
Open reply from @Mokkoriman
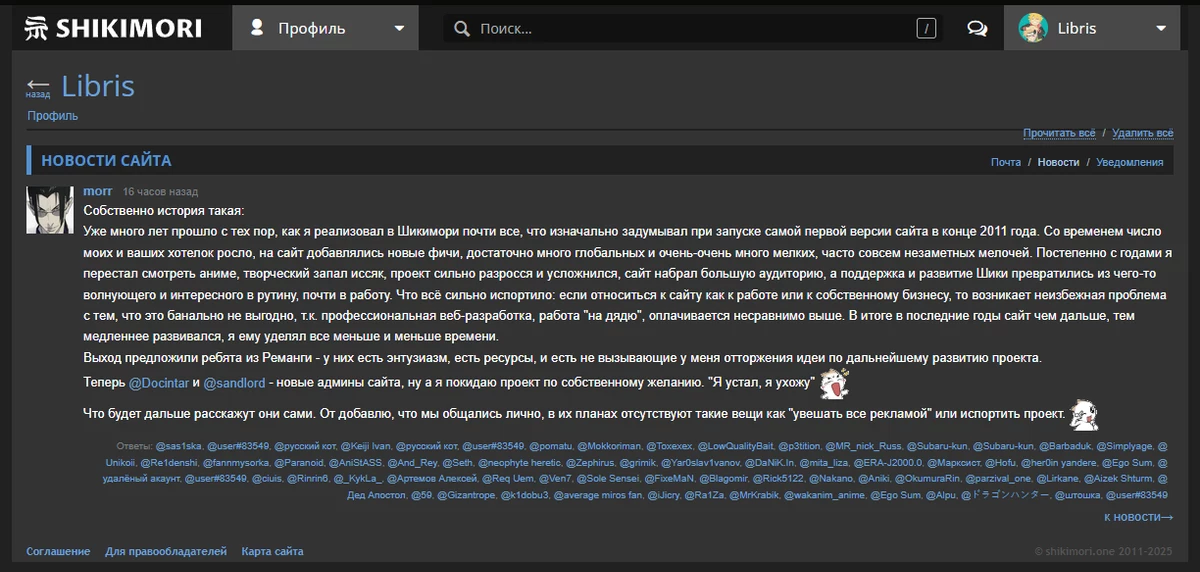point(608,445)
